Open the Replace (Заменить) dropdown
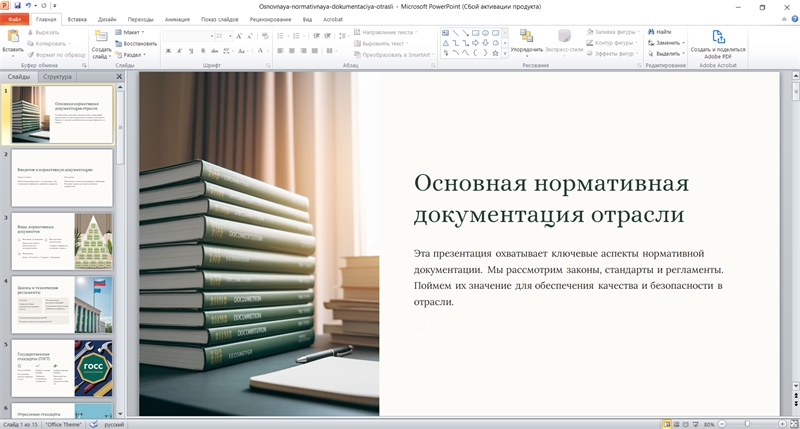Screen dimensions: 800x429 pos(666,43)
